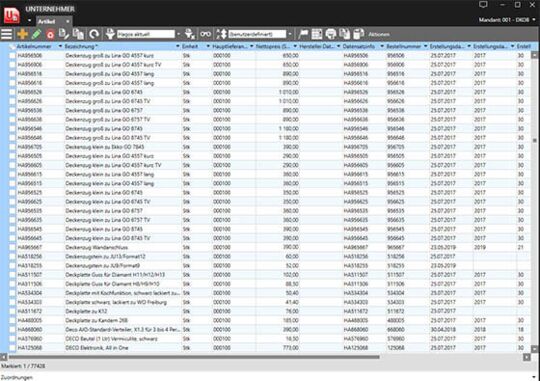
Task: Tick checkbox for article HA956506
Action: 12,55
